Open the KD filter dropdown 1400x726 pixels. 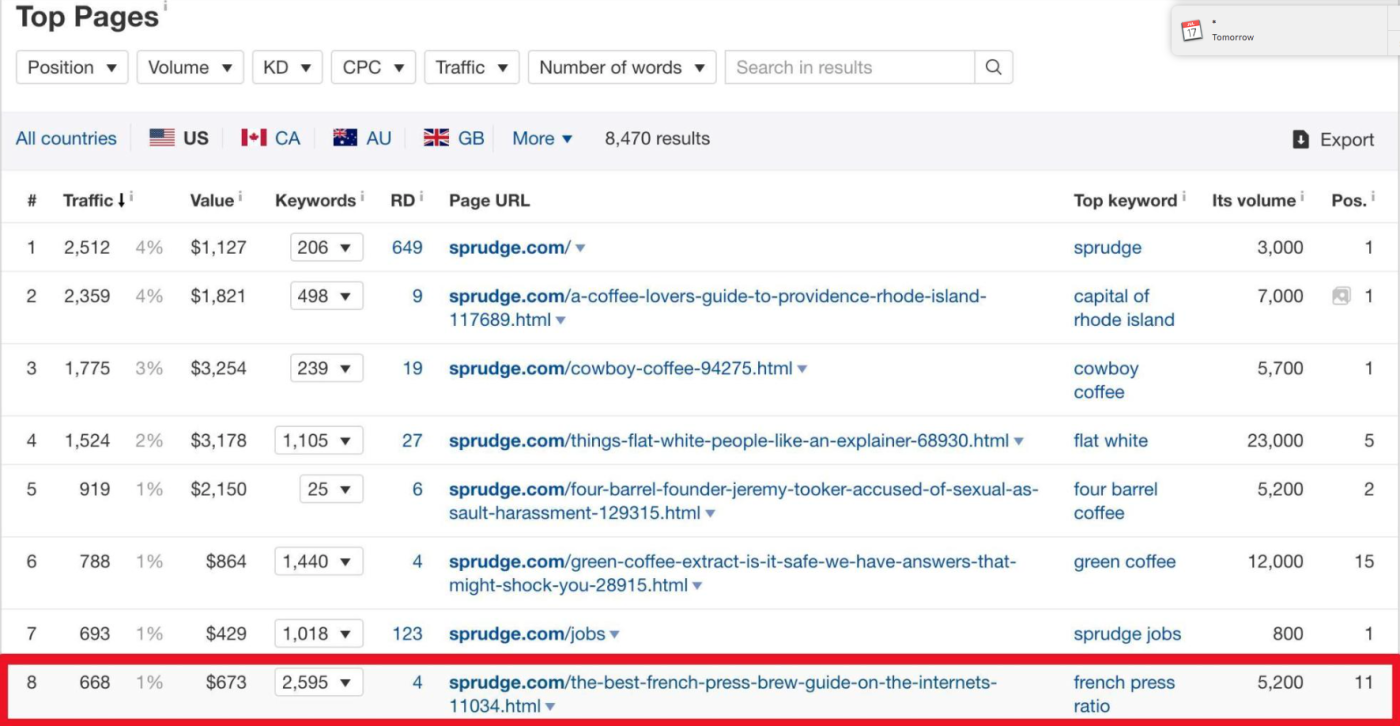pos(287,67)
